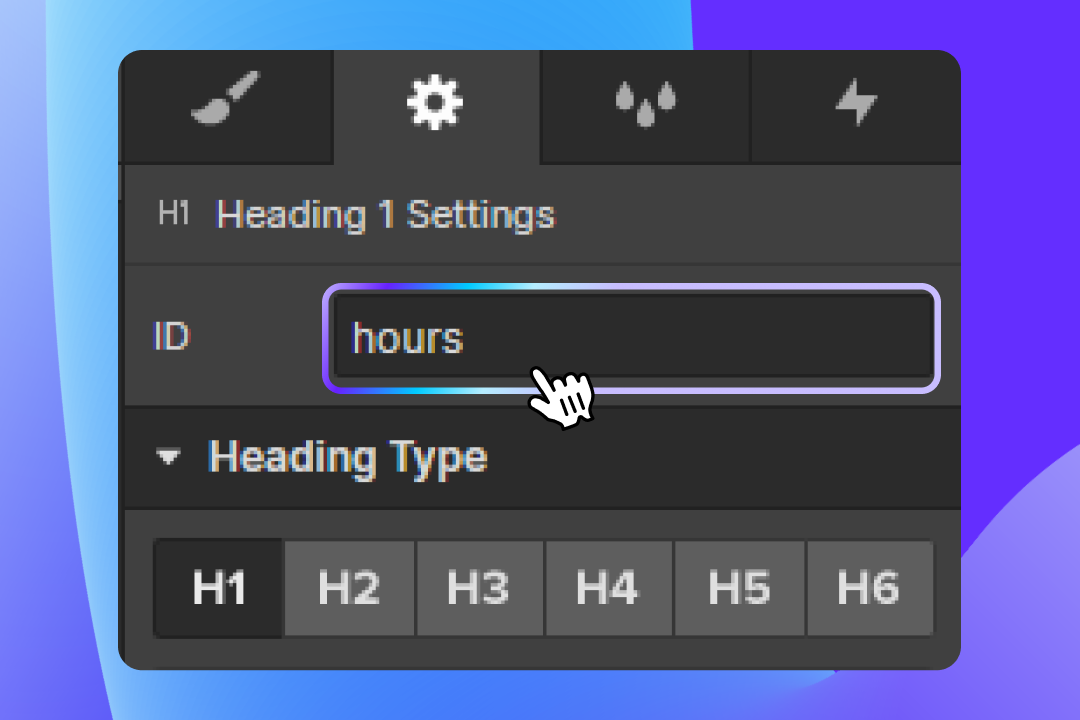Set heading type to H5

739,588
